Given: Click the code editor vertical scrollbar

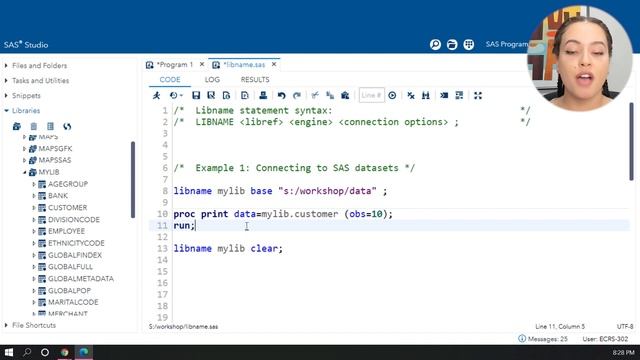Looking at the screenshot, I should pyautogui.click(x=631, y=141).
